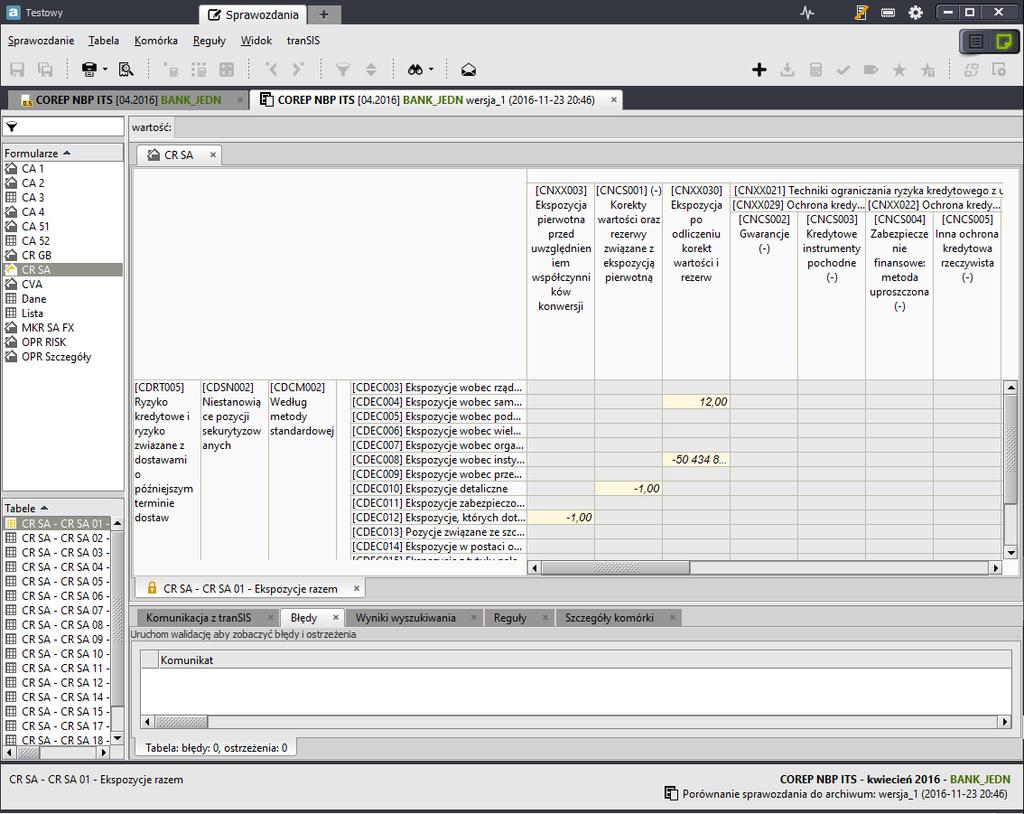Click the Tabele list scroll down arrow
The width and height of the screenshot is (1024, 814).
[x=118, y=738]
